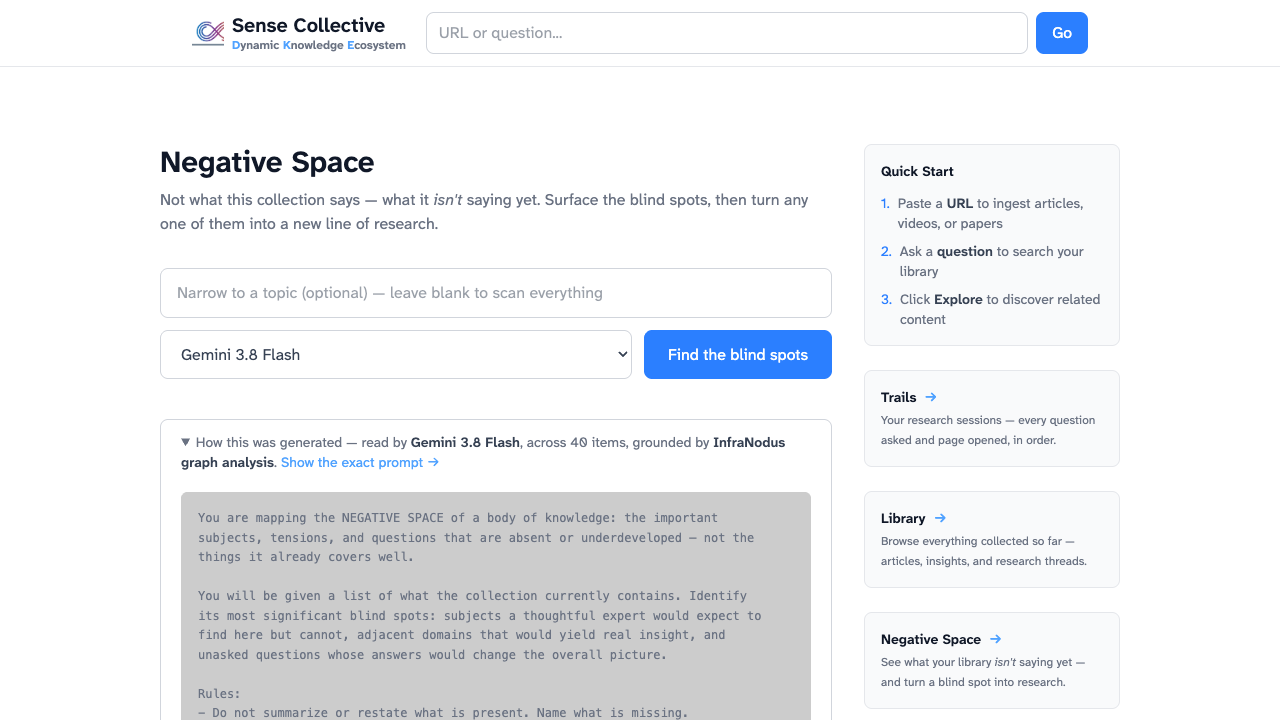Select 'Paste a URL to ingest' step text
This screenshot has height=720, width=1280.
point(990,213)
